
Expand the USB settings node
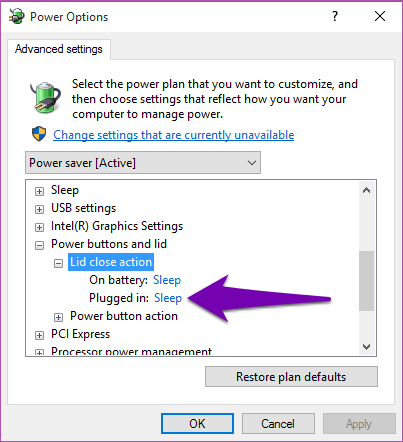coord(39,209)
